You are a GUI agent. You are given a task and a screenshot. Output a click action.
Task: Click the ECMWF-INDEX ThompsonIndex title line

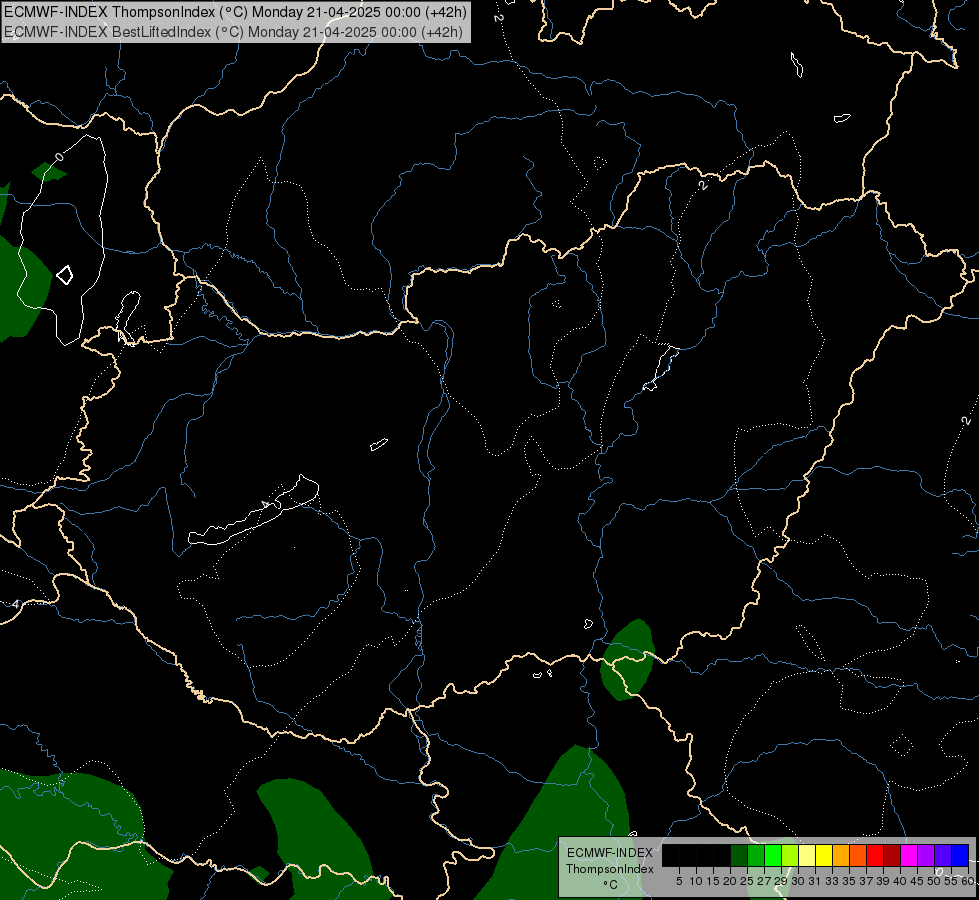[235, 12]
